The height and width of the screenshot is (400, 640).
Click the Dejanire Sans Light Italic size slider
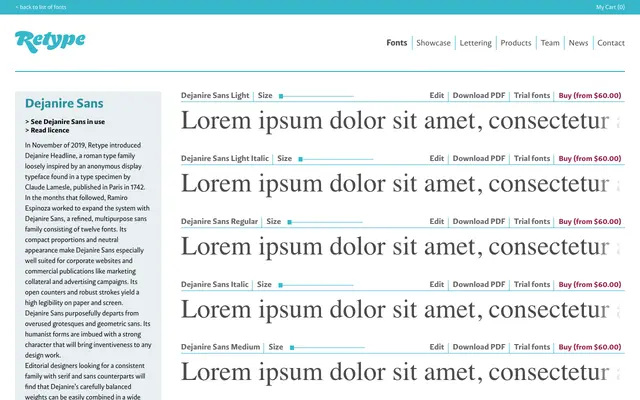tap(336, 159)
